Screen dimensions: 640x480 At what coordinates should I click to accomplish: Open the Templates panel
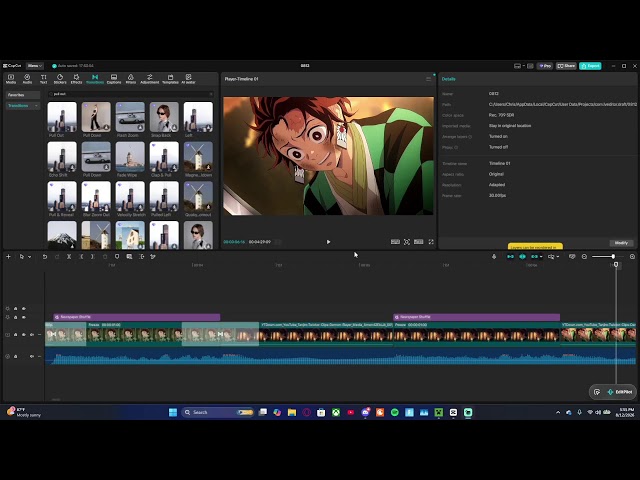tap(170, 79)
